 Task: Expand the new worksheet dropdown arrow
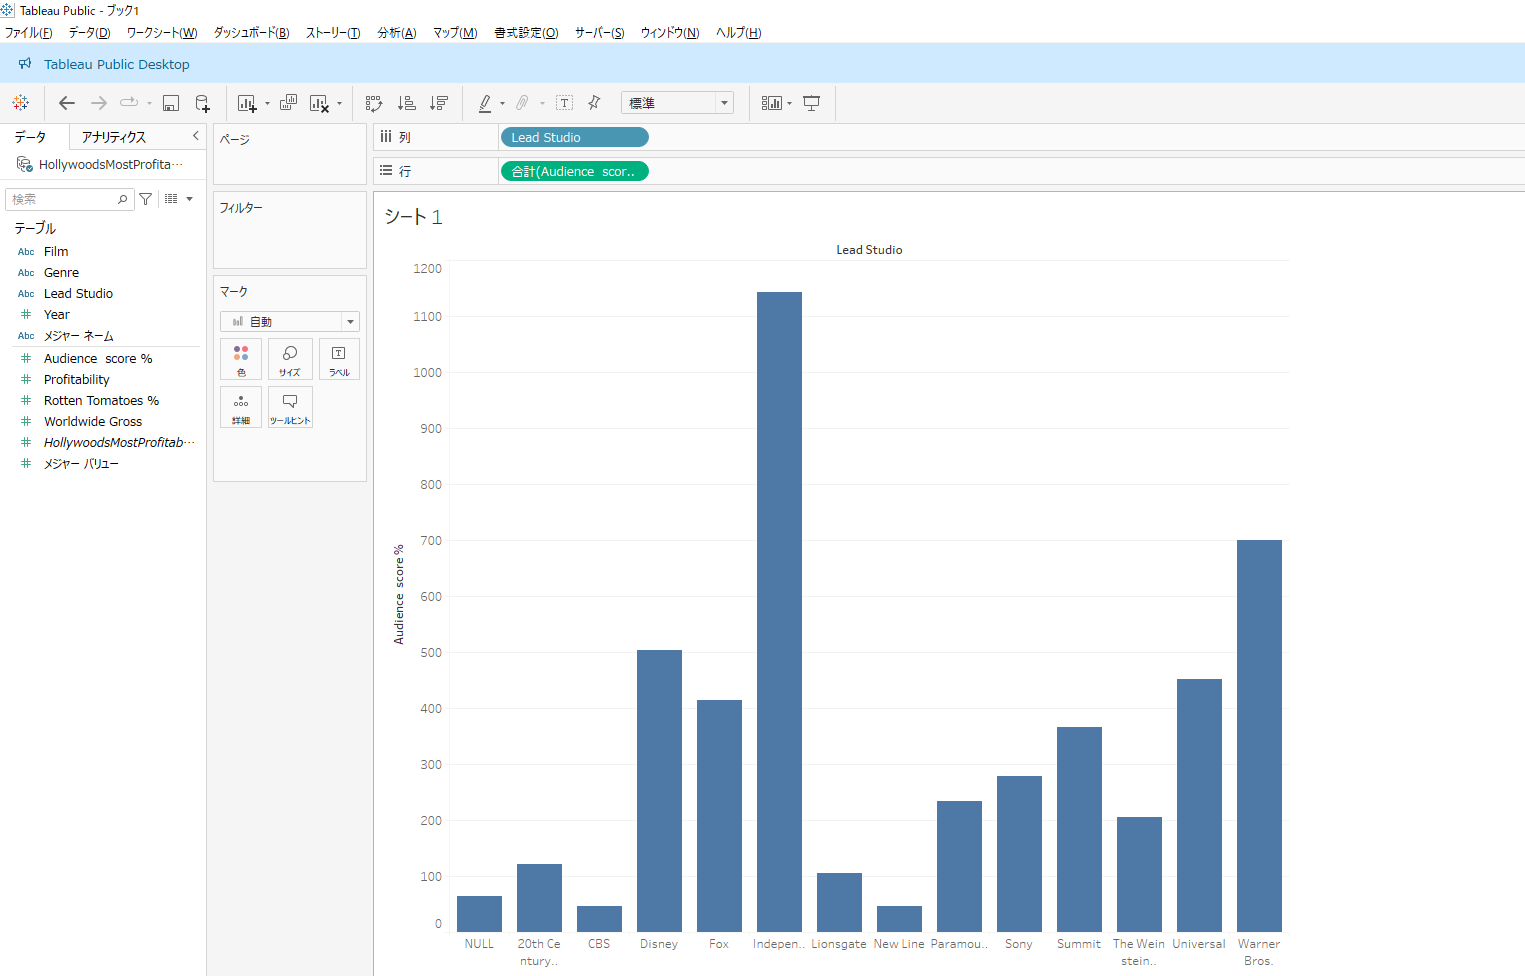(267, 103)
